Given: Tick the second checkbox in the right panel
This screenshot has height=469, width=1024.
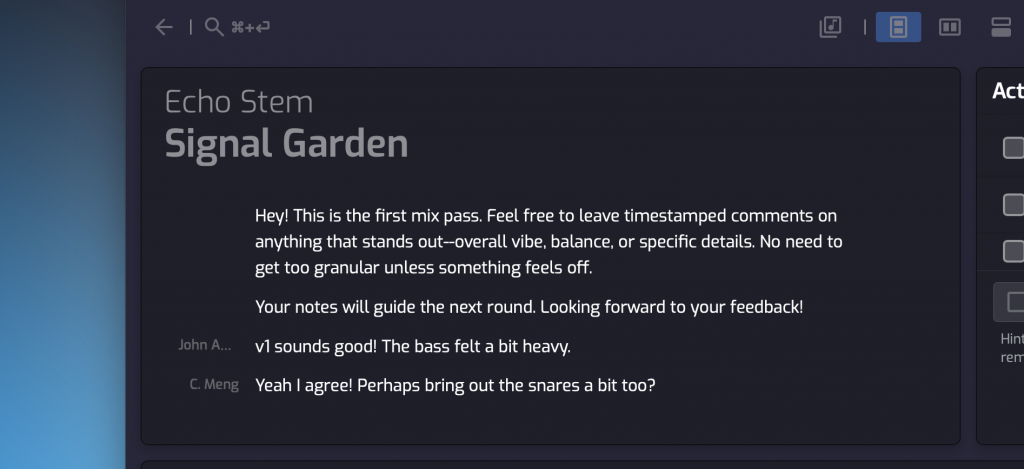Looking at the screenshot, I should tap(1013, 204).
